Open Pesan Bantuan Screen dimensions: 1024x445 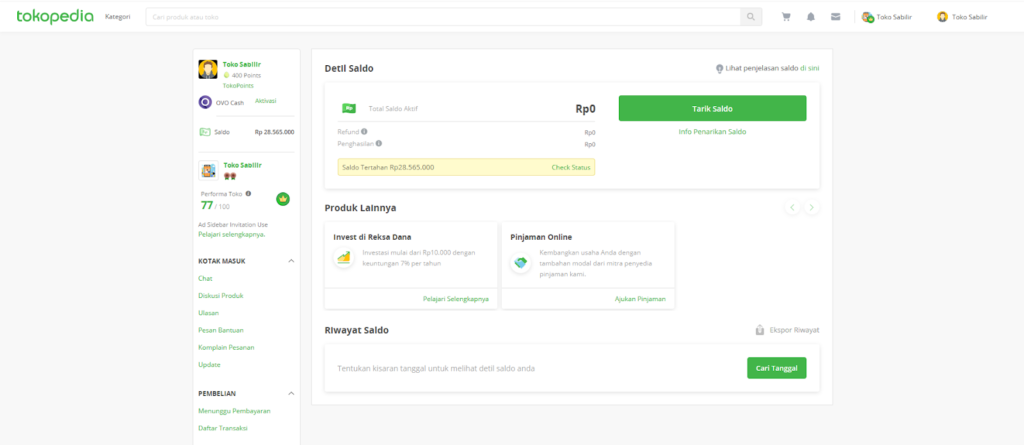coord(221,330)
